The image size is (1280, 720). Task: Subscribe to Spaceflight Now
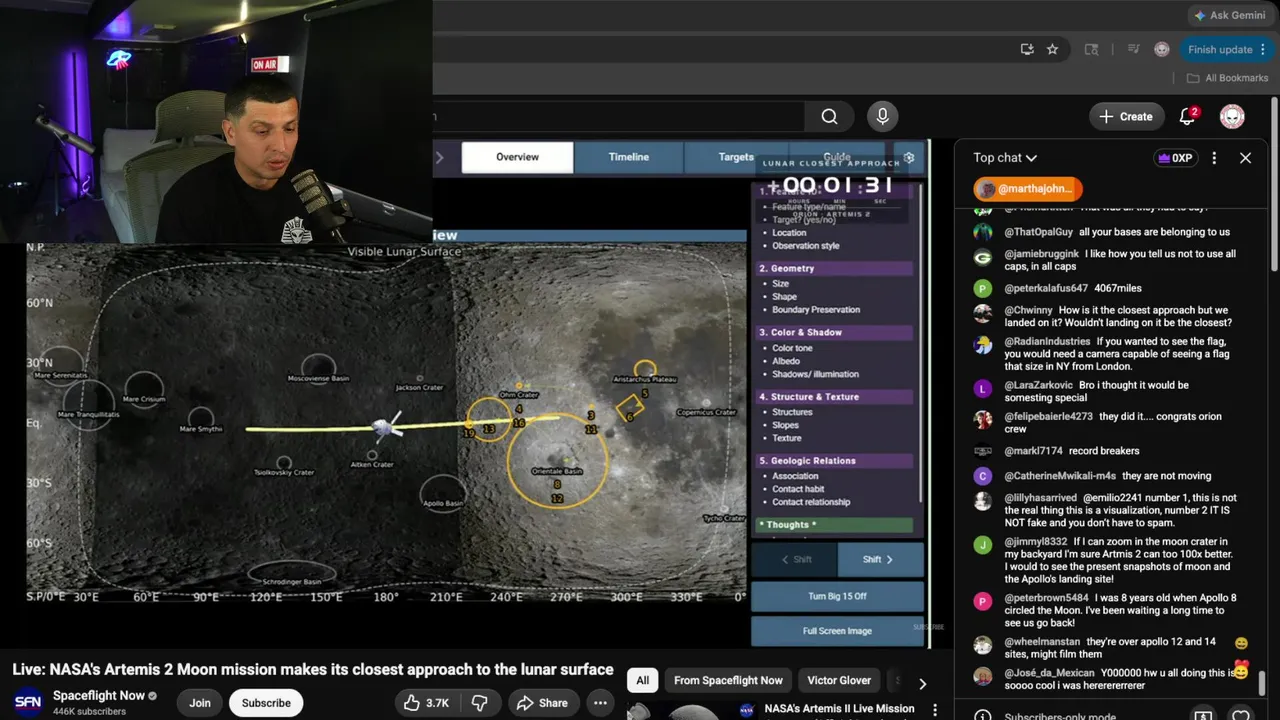(x=266, y=703)
